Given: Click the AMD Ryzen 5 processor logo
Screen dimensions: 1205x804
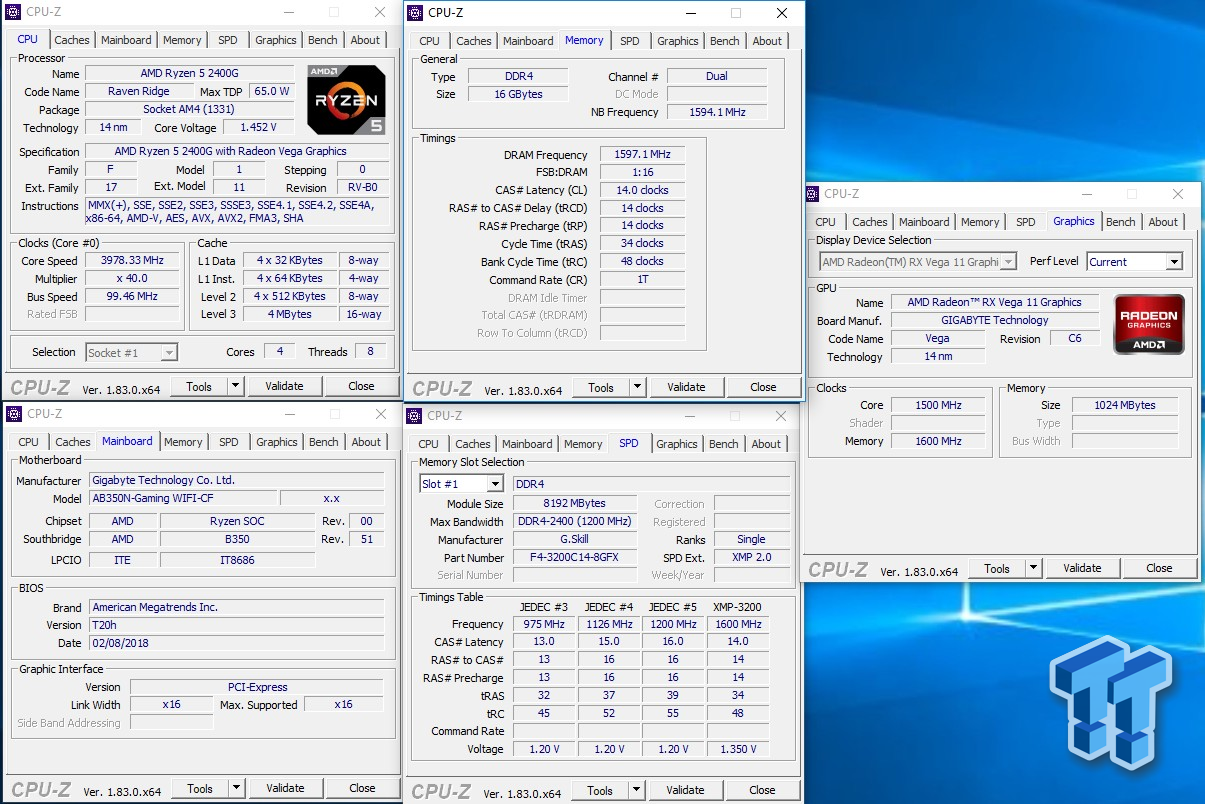Looking at the screenshot, I should click(x=346, y=100).
